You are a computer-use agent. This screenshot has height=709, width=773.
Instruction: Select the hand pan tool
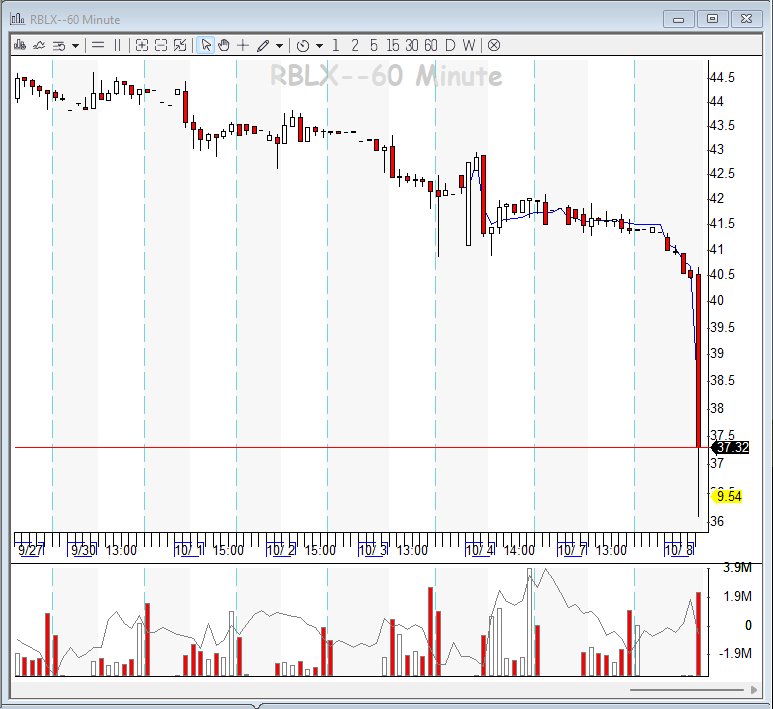point(224,45)
